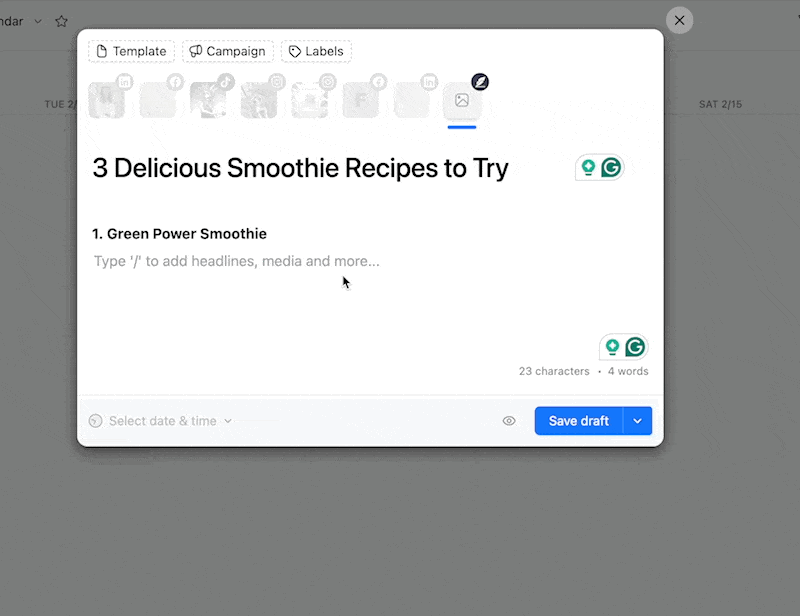The width and height of the screenshot is (800, 616).
Task: Click the green lightbulb icon beside the title
Action: point(588,167)
